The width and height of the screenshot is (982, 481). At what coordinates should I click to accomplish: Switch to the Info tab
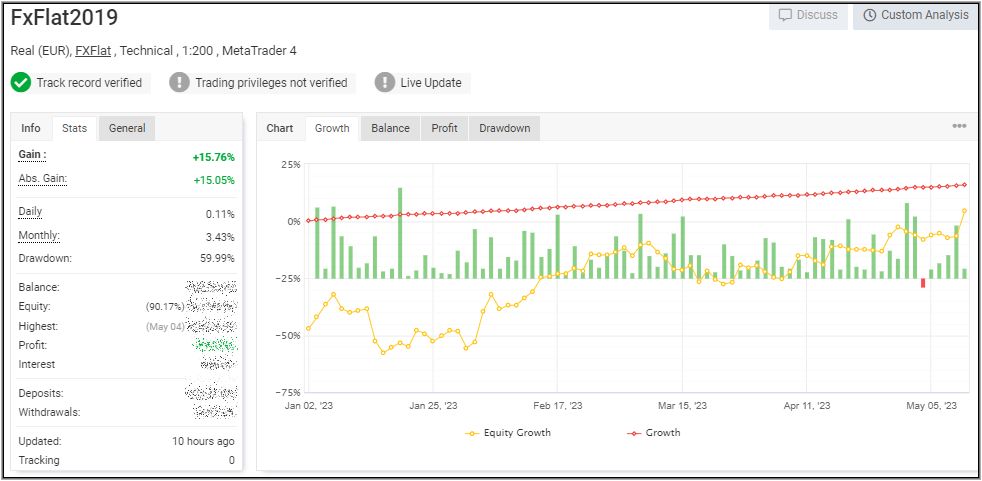[31, 128]
